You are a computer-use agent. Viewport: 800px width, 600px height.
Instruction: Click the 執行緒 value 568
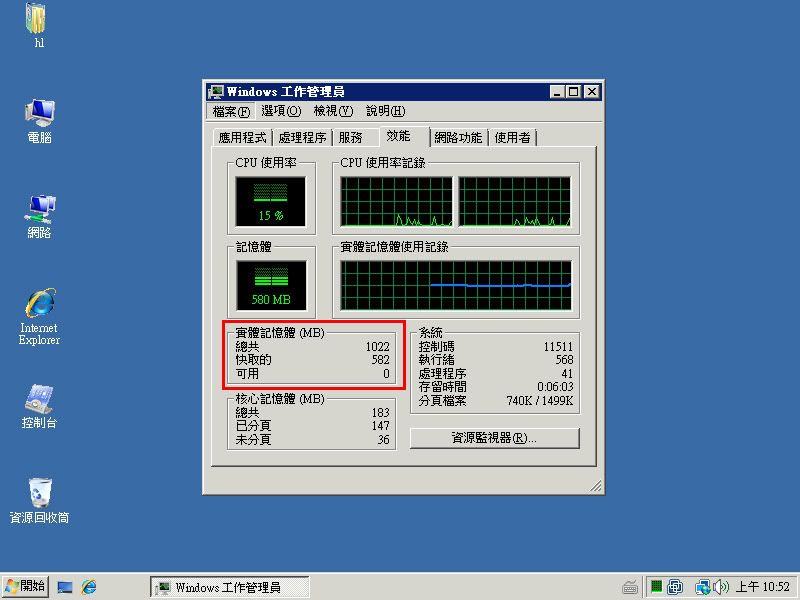pos(564,360)
